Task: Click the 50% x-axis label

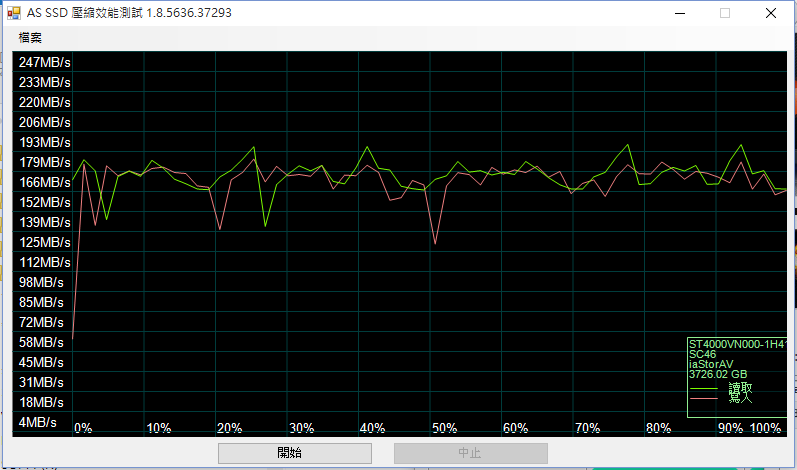Action: (x=444, y=428)
